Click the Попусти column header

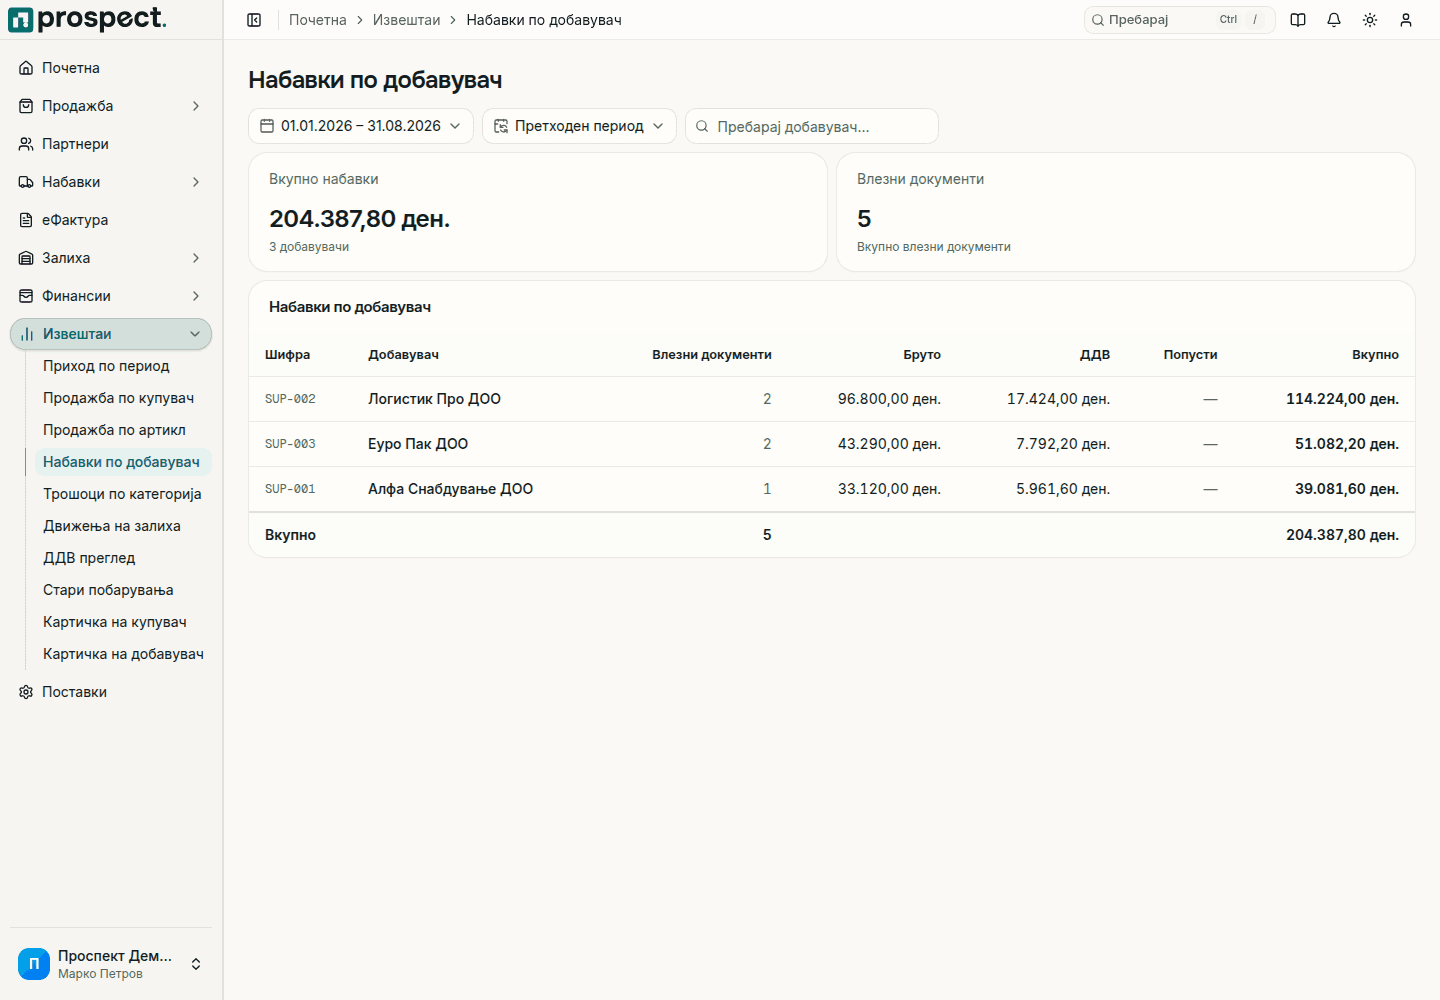click(1190, 355)
